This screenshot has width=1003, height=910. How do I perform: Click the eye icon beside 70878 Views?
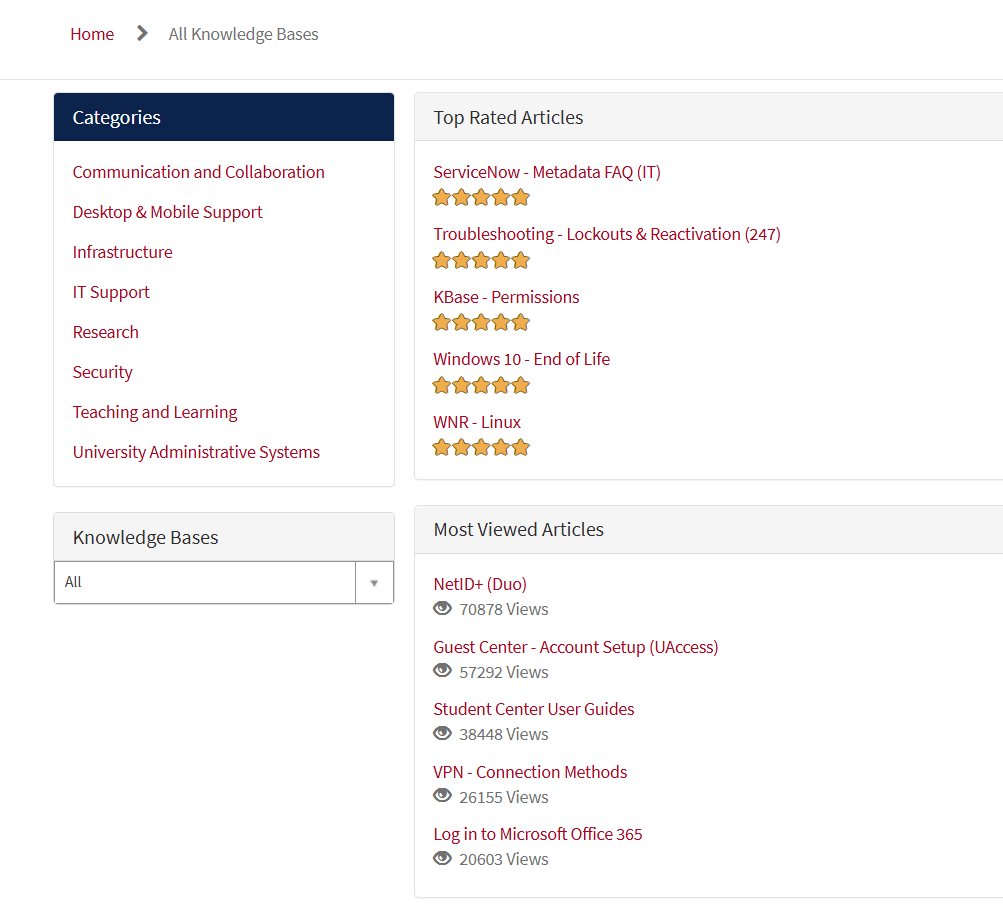(442, 608)
